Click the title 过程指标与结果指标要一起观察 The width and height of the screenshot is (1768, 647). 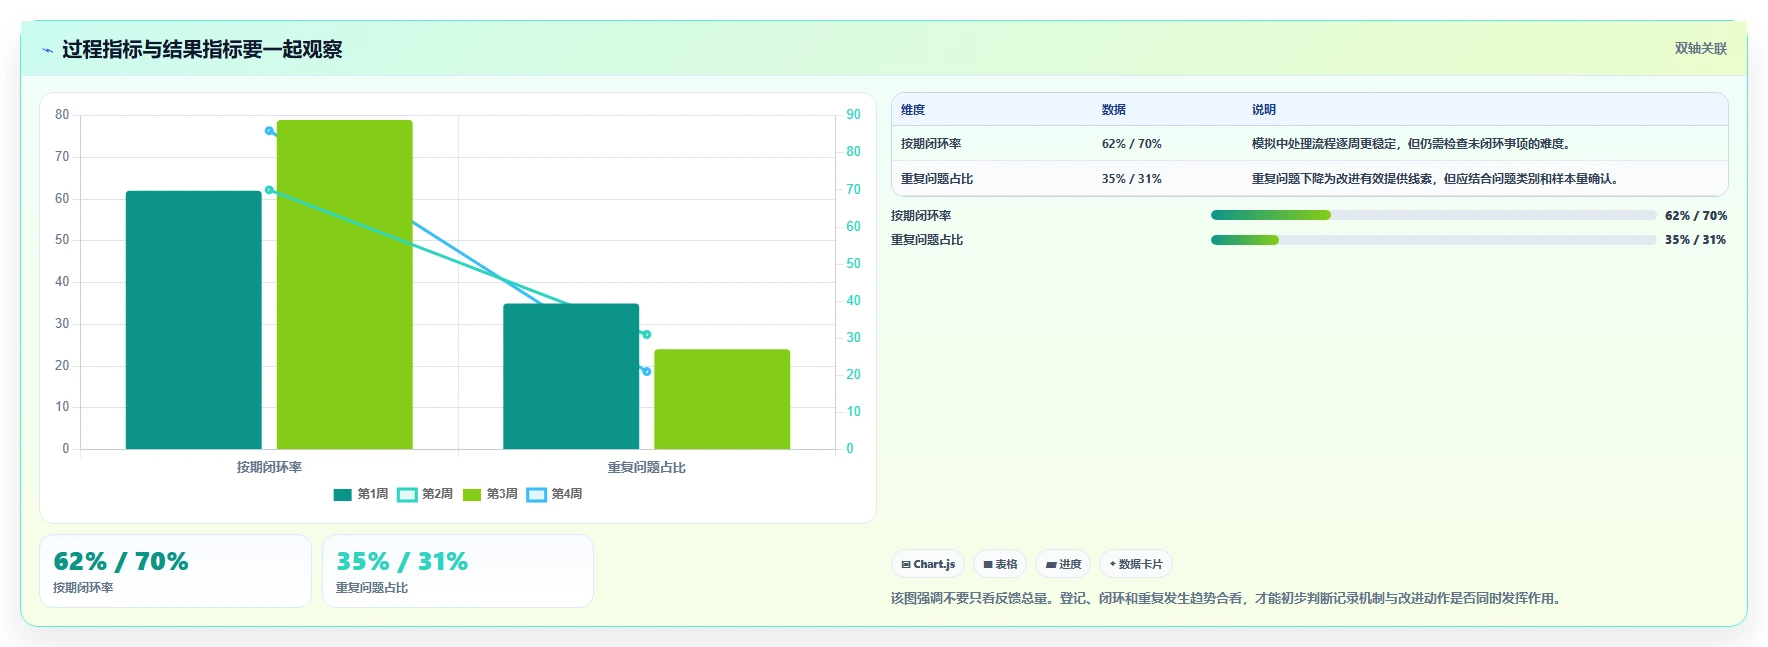202,49
